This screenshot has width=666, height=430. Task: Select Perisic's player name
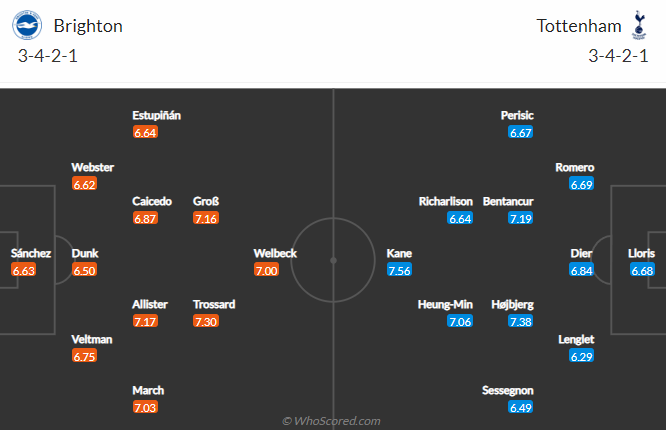[517, 115]
